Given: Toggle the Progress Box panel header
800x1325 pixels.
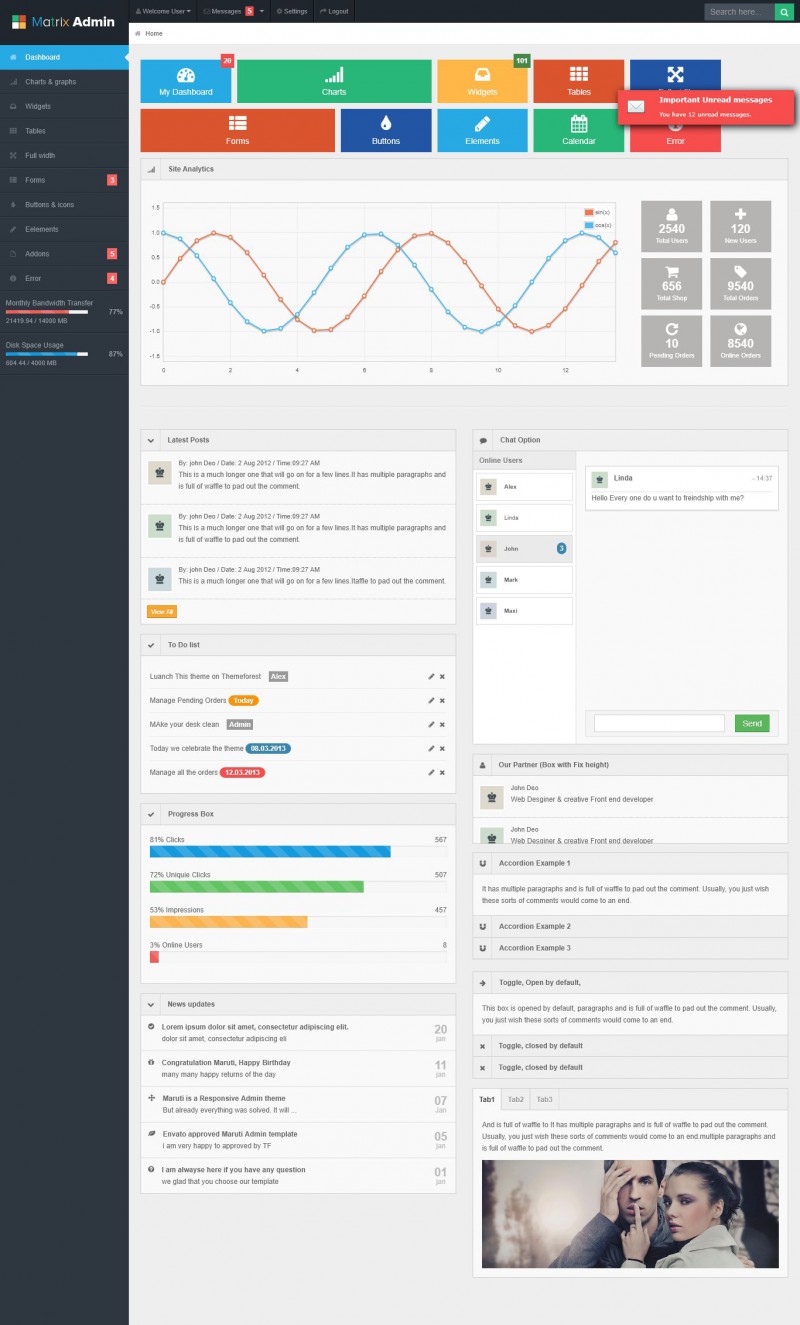Looking at the screenshot, I should click(x=298, y=814).
